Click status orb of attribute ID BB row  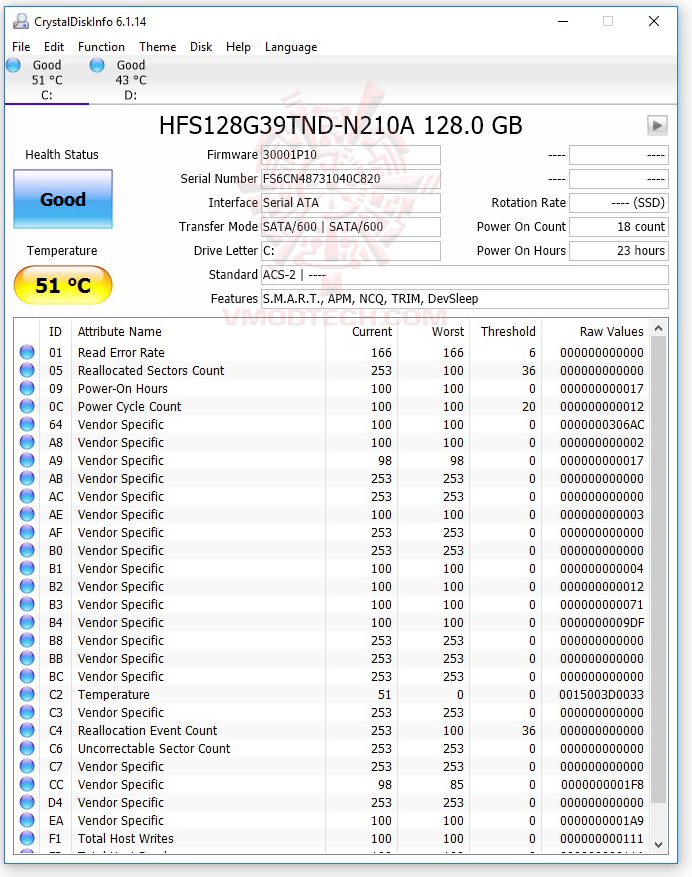[27, 658]
